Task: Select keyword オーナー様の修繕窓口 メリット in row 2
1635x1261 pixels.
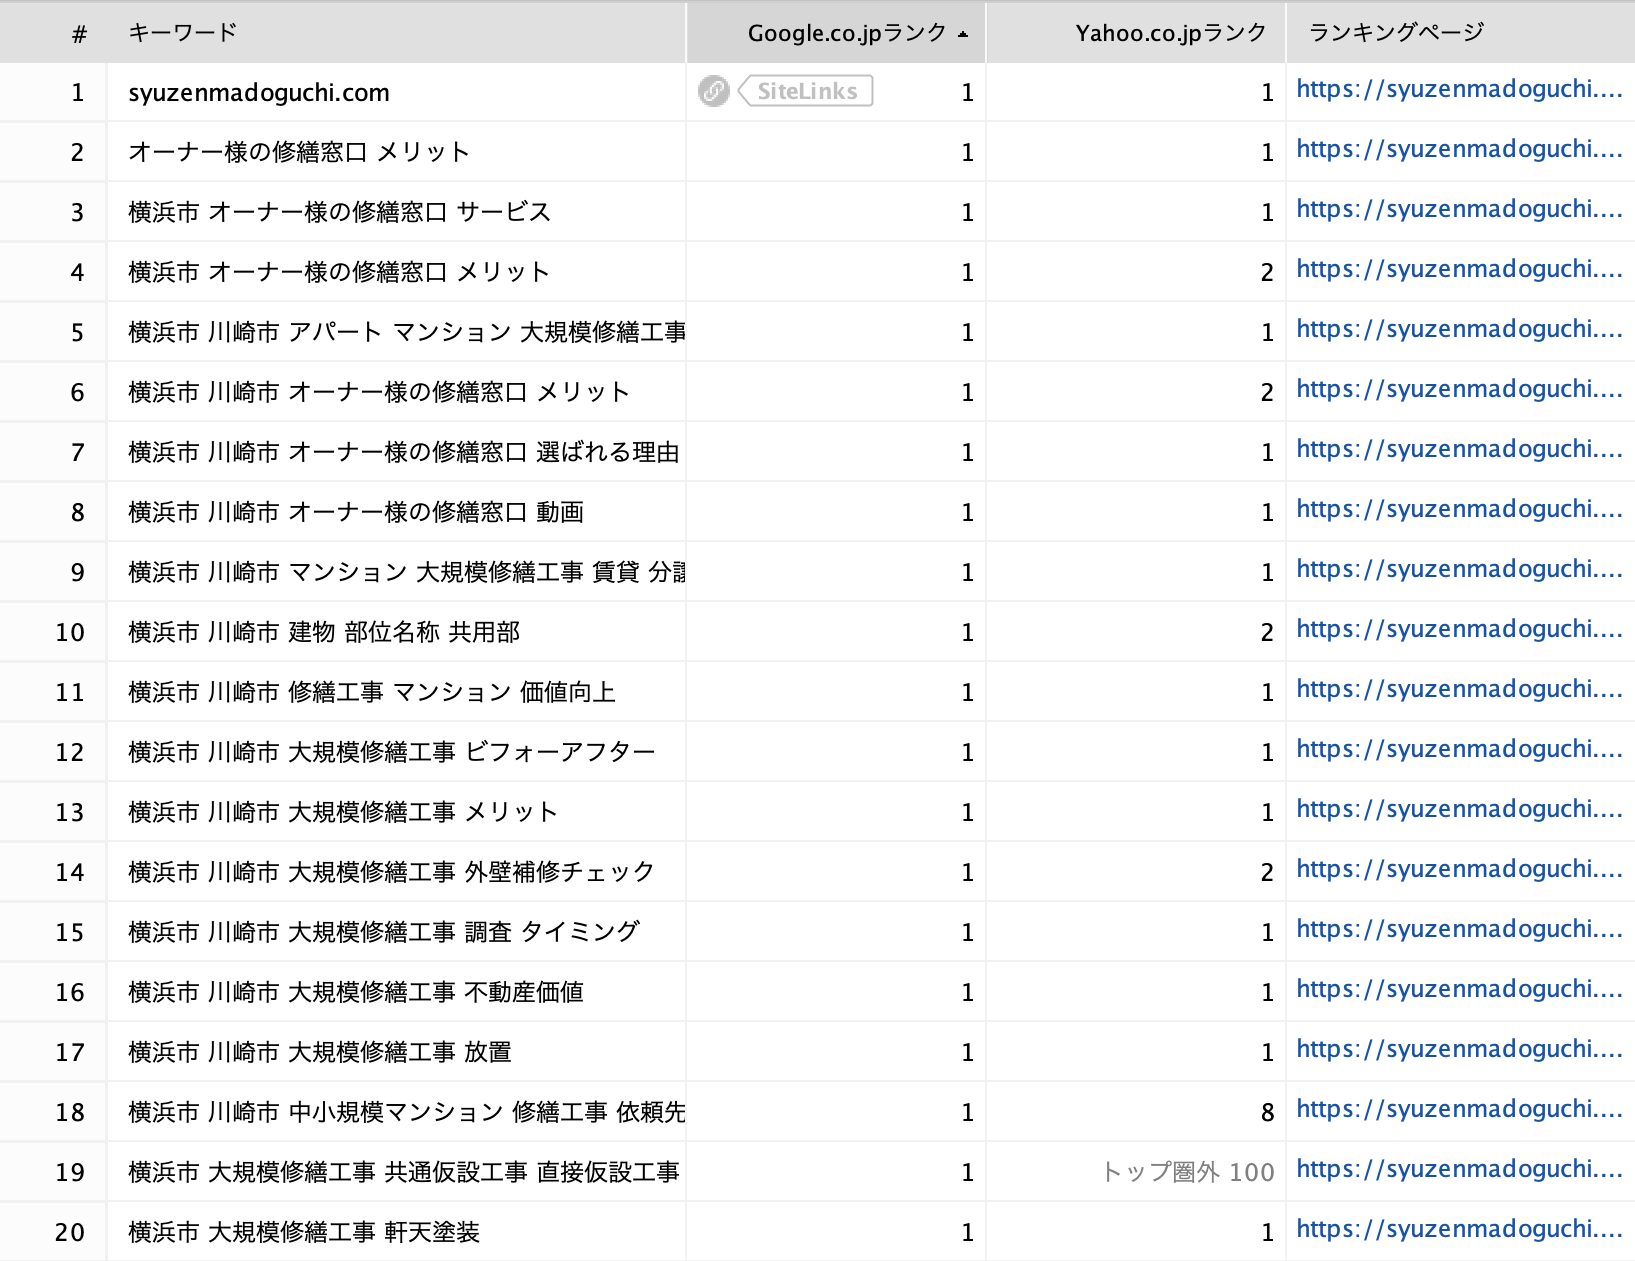Action: (299, 152)
